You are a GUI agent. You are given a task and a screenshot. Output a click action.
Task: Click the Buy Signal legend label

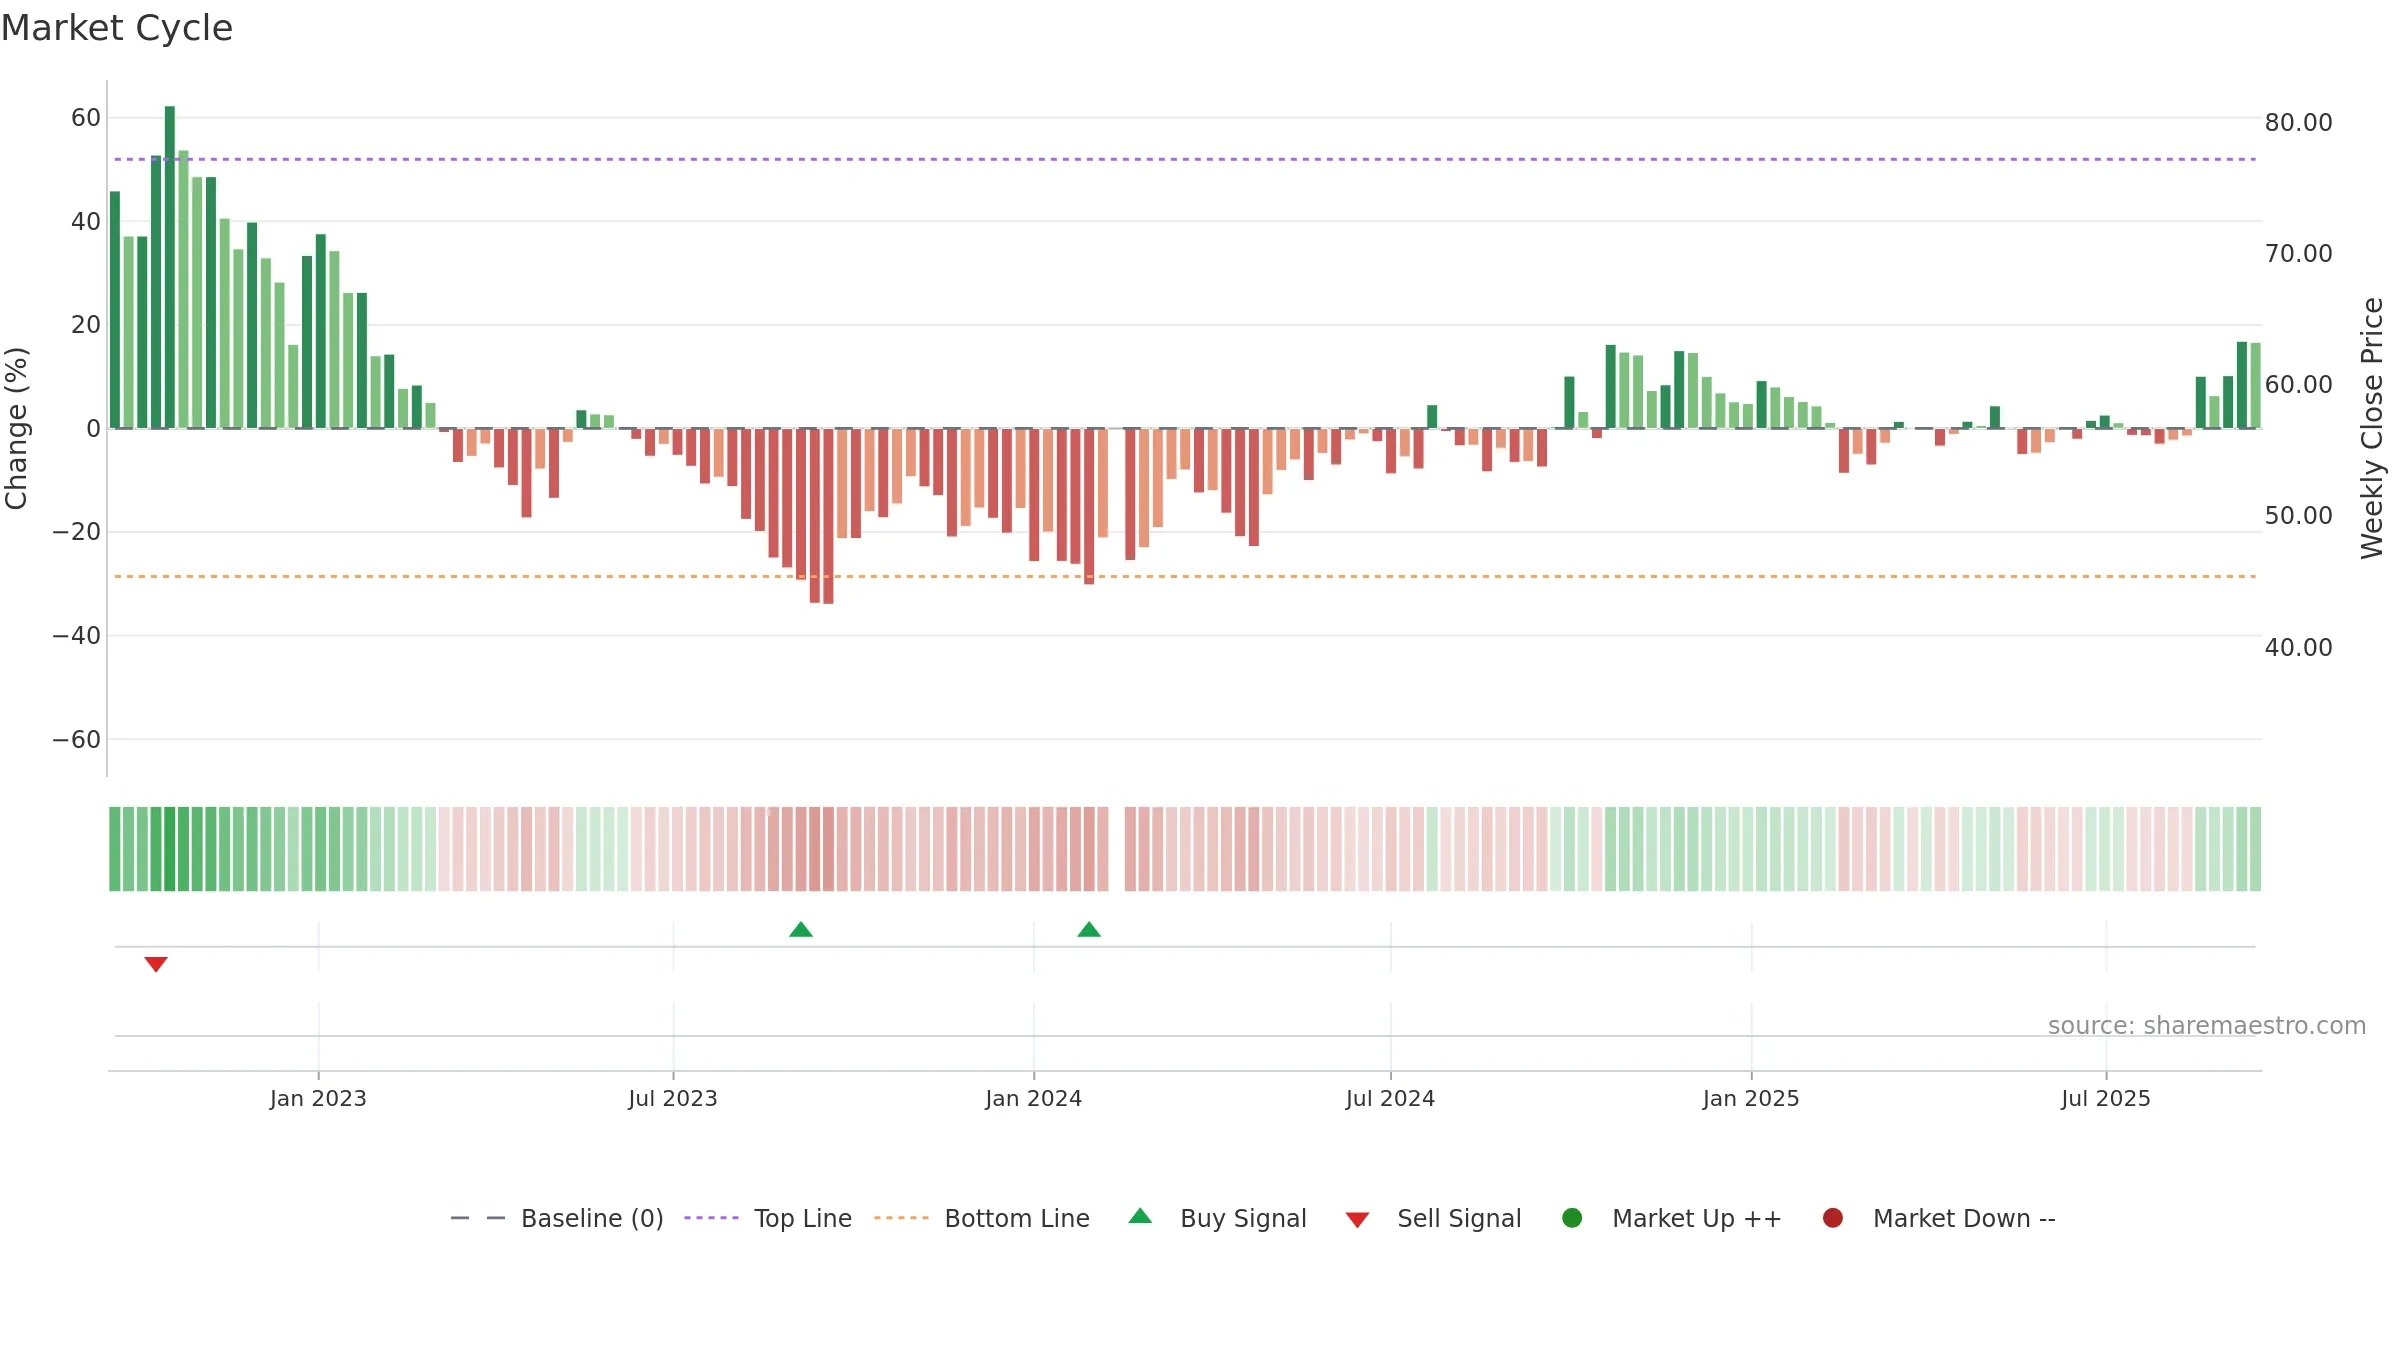(x=1243, y=1218)
